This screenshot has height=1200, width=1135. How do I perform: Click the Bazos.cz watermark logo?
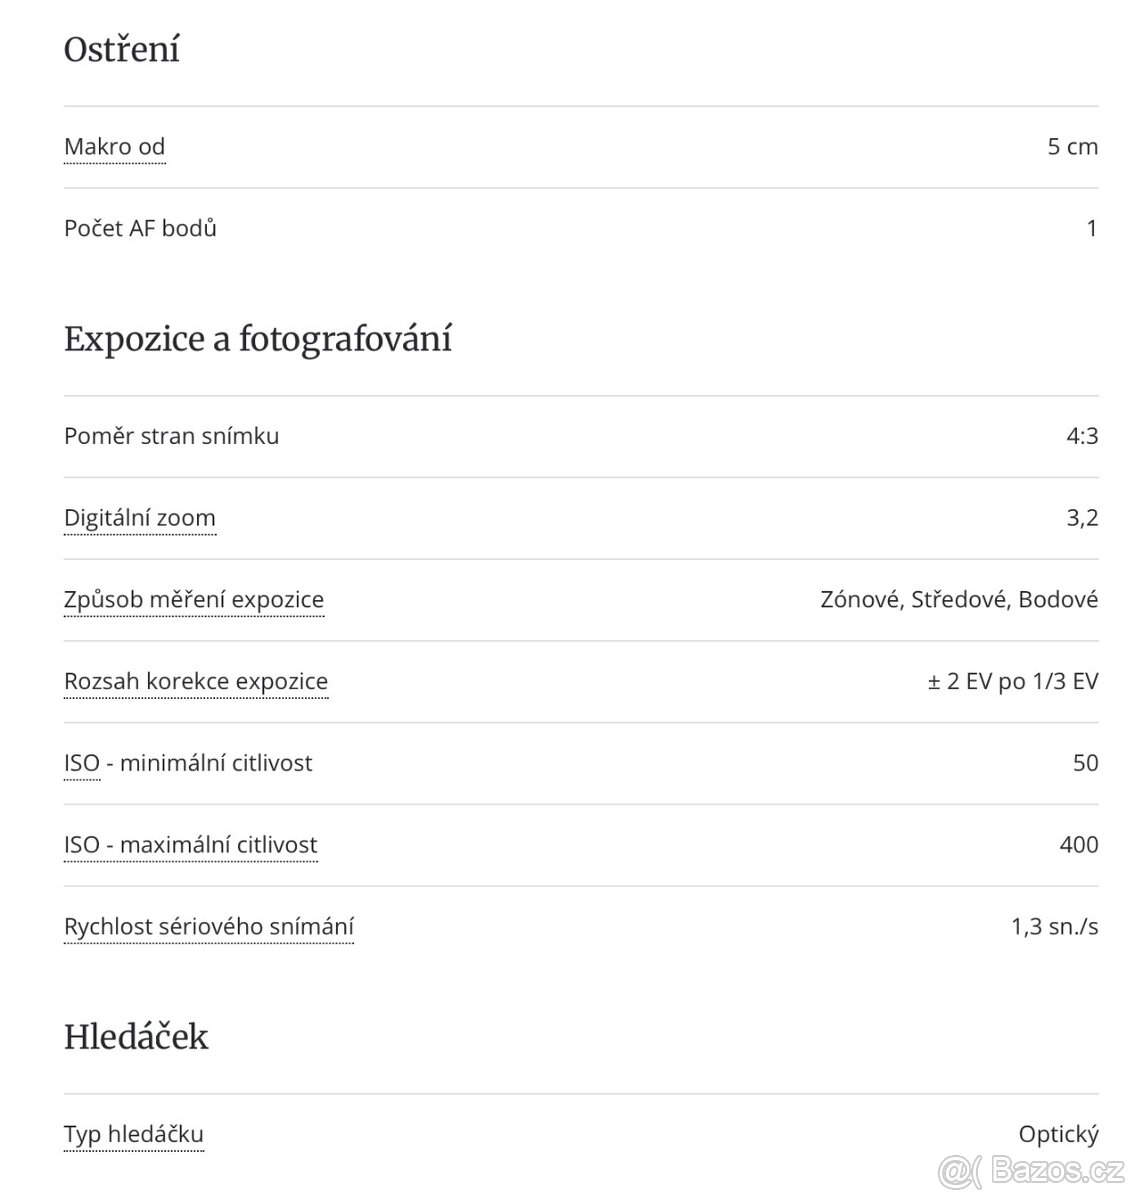(1037, 1166)
